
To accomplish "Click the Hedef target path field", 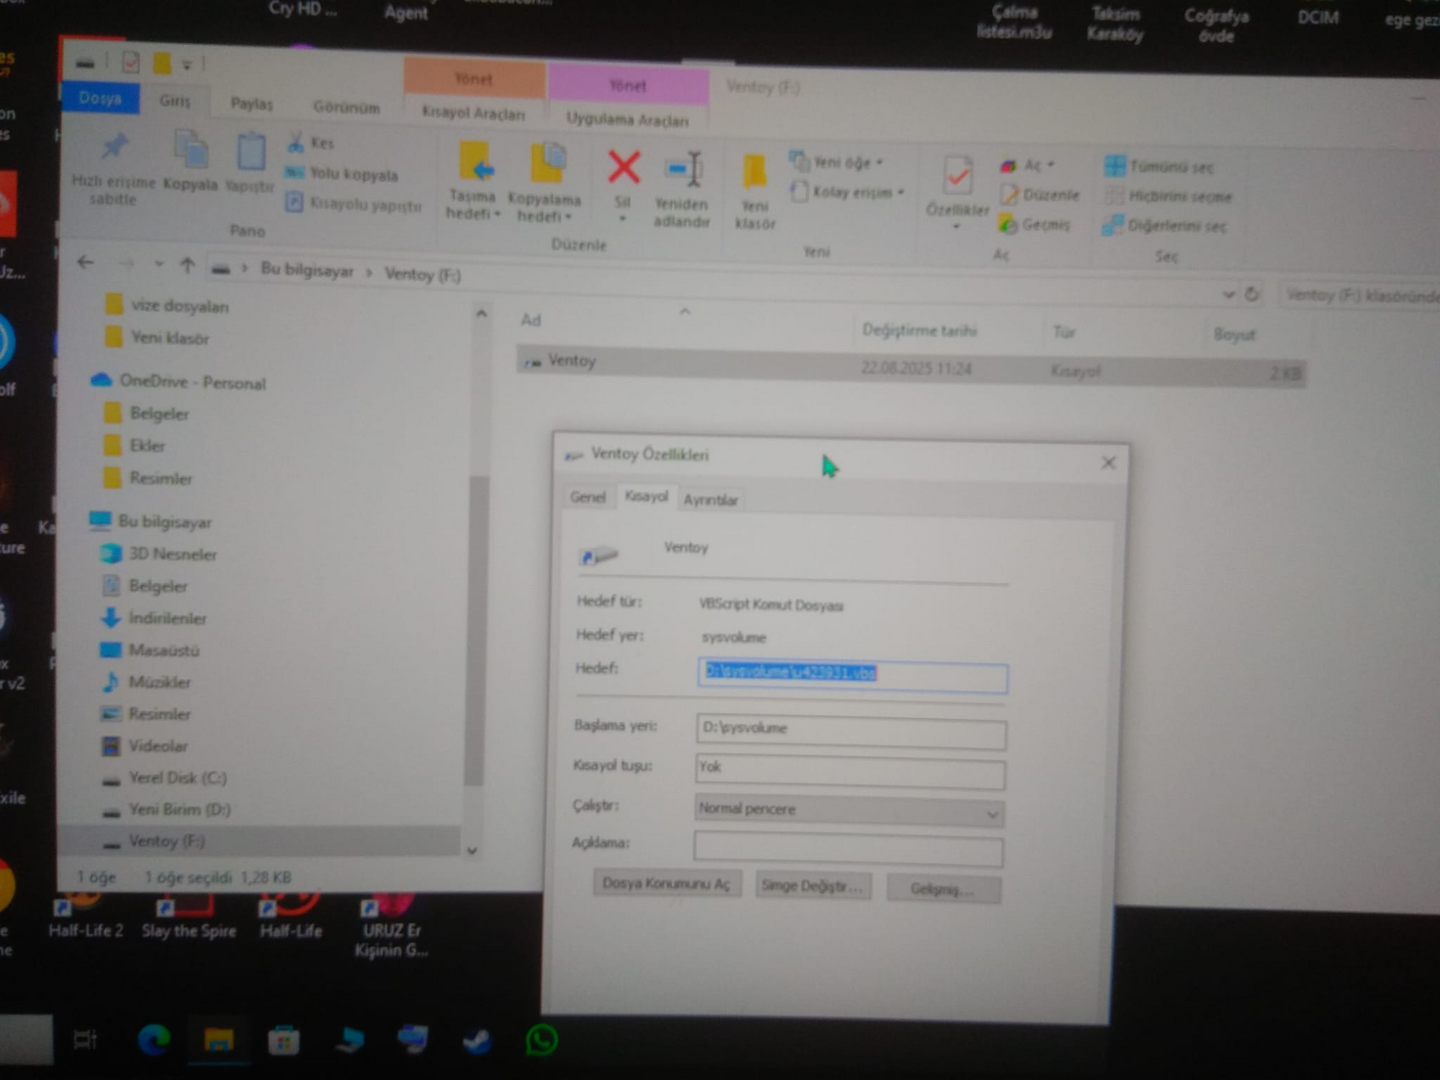I will [x=852, y=676].
